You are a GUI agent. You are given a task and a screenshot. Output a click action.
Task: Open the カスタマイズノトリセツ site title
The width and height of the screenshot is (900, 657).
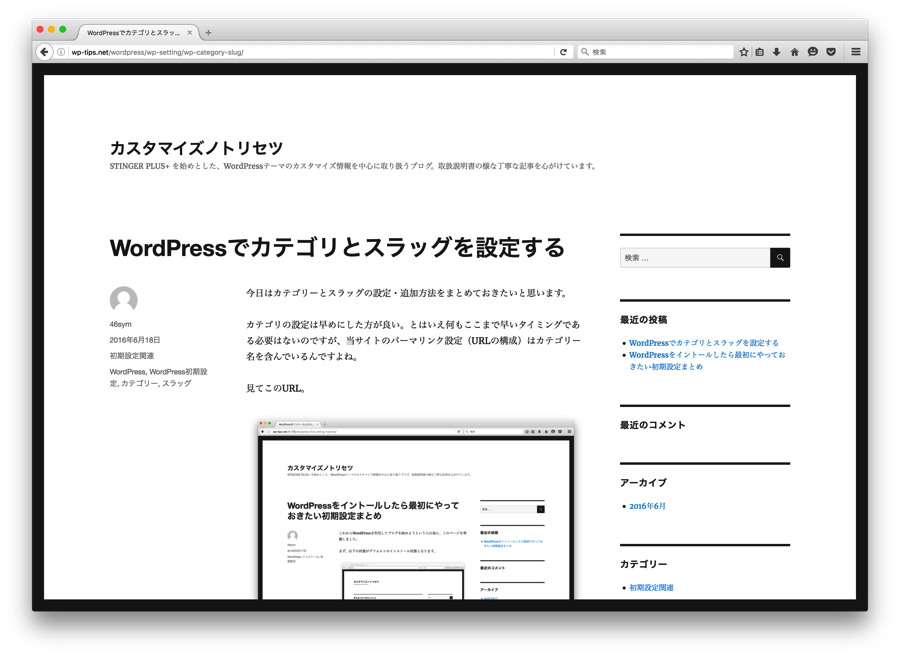(196, 148)
